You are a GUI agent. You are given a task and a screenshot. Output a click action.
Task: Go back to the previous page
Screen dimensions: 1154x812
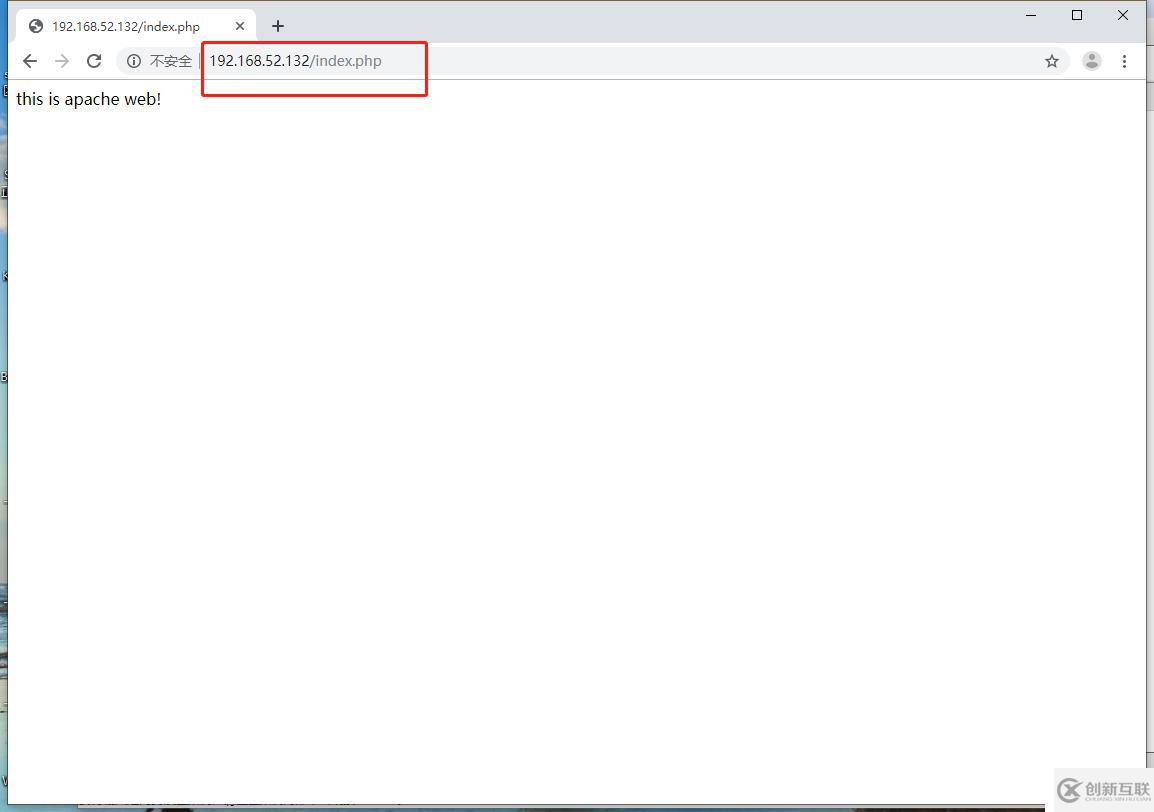[x=30, y=61]
